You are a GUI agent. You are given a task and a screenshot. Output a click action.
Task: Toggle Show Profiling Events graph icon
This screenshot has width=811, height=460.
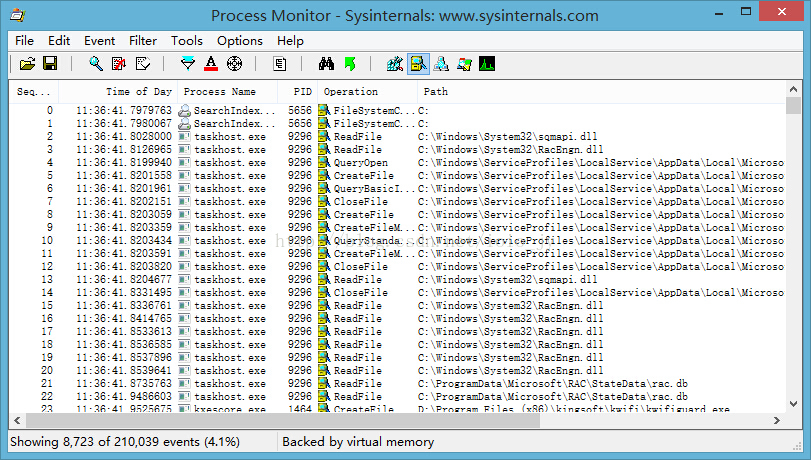pos(487,64)
